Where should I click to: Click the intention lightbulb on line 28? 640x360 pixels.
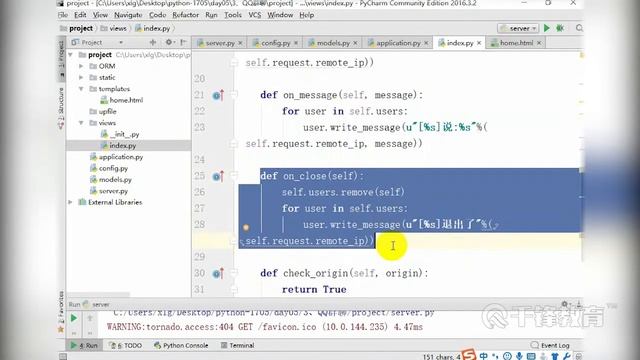pyautogui.click(x=246, y=227)
